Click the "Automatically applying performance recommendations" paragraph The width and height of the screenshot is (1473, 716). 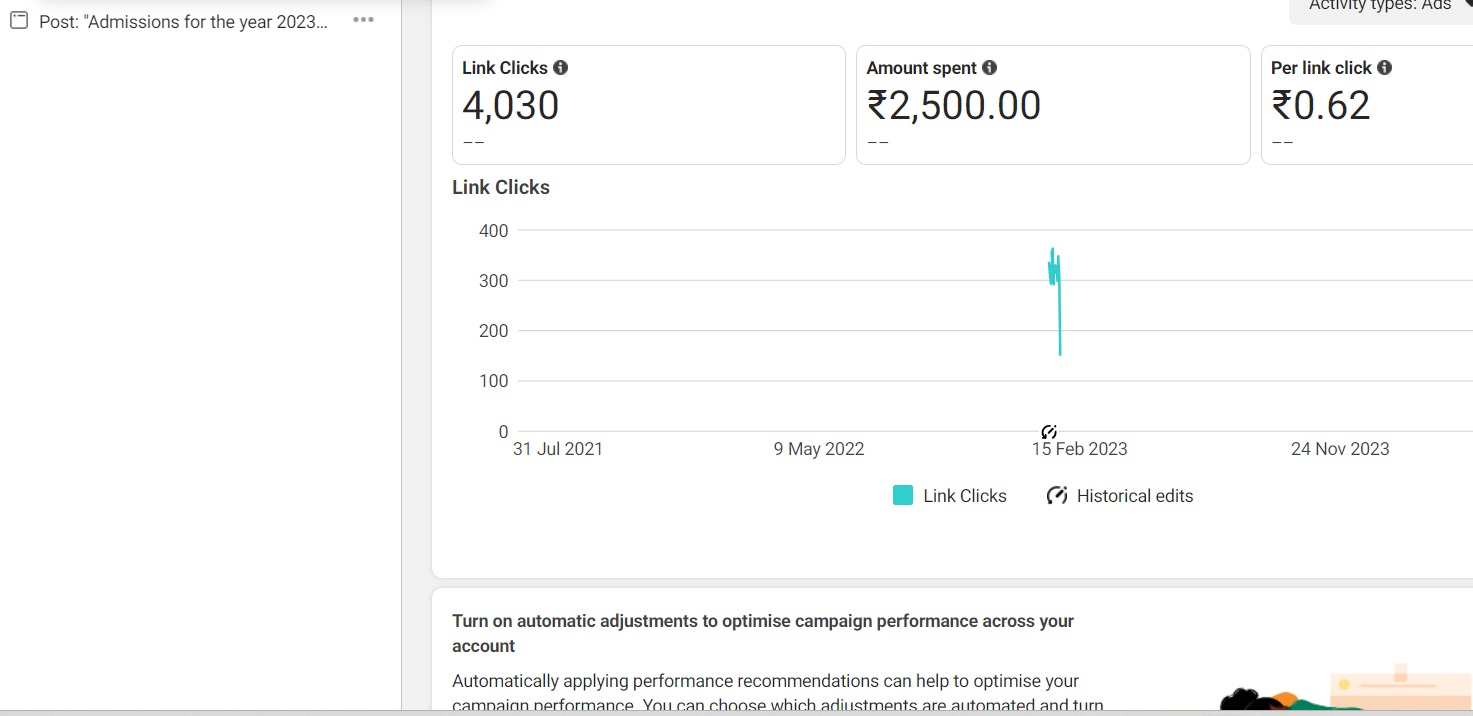pos(778,693)
